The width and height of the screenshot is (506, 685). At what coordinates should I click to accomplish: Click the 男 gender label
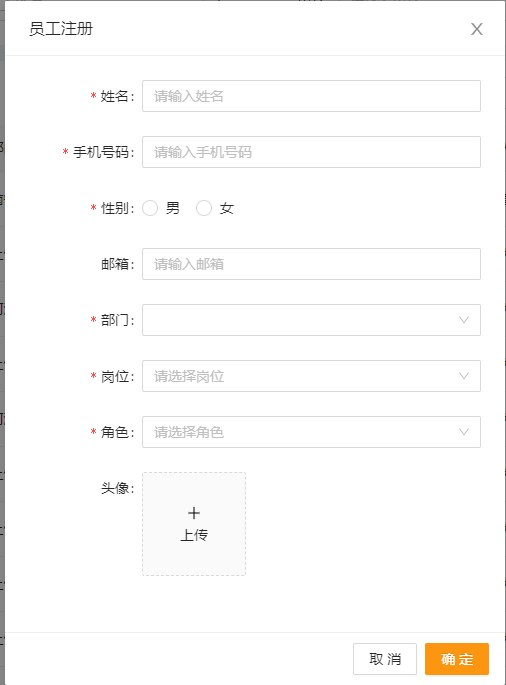pyautogui.click(x=173, y=208)
